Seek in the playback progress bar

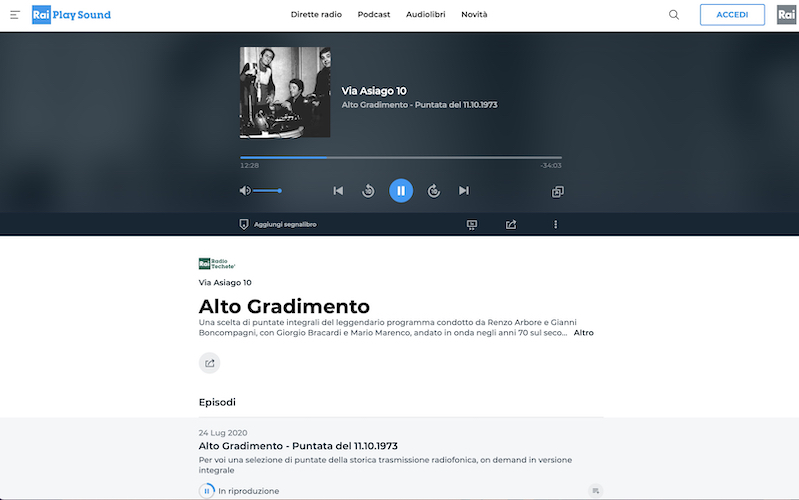click(x=401, y=157)
